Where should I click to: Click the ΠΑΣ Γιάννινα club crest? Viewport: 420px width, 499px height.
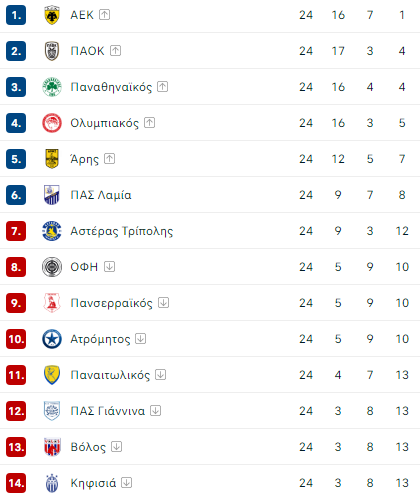[x=52, y=411]
